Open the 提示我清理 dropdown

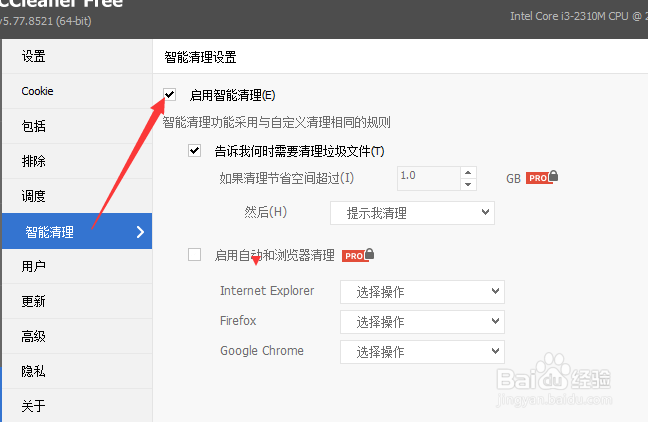point(412,213)
